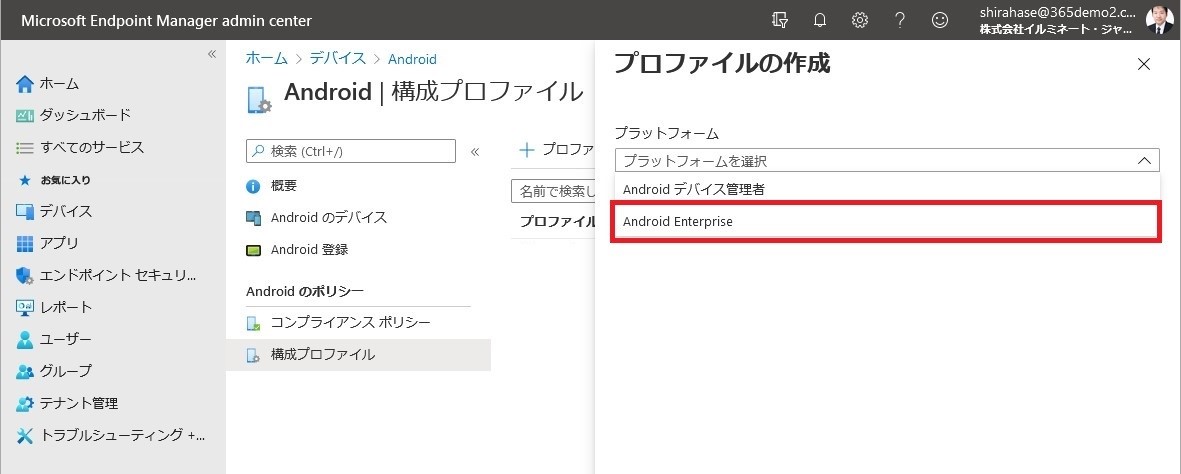Image resolution: width=1181 pixels, height=474 pixels.
Task: Open the directory and subscription filter icon
Action: 780,20
